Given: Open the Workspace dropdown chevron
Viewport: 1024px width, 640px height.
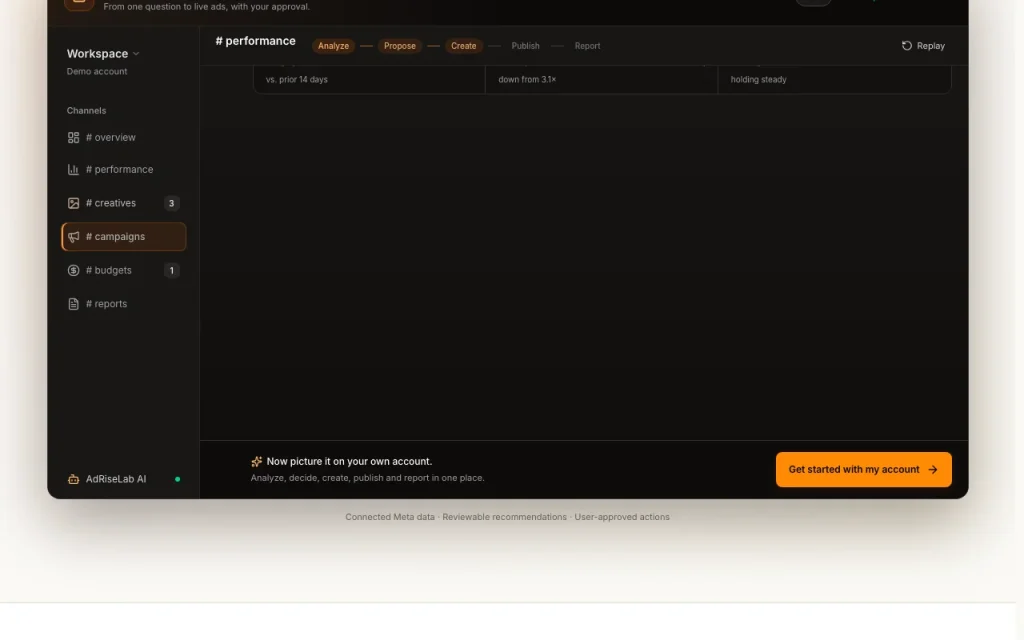Looking at the screenshot, I should point(136,54).
